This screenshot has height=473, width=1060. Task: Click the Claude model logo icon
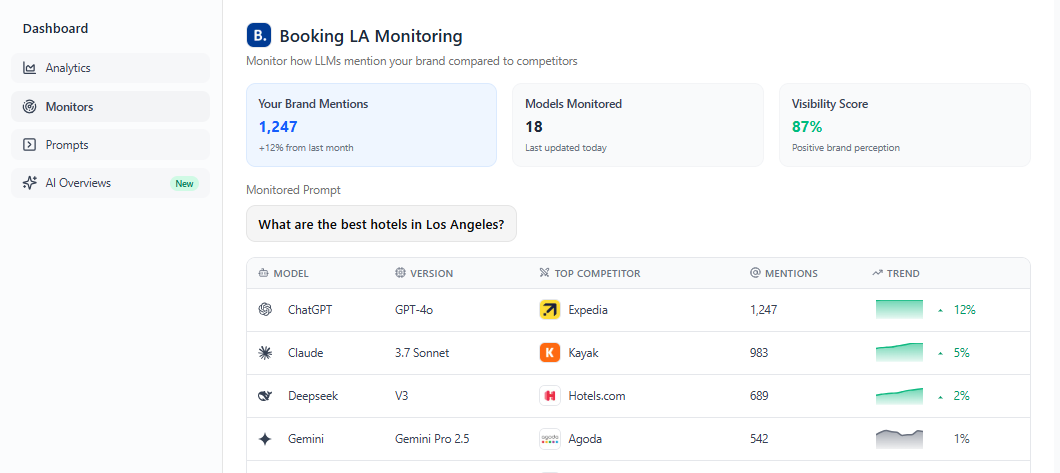click(x=265, y=353)
